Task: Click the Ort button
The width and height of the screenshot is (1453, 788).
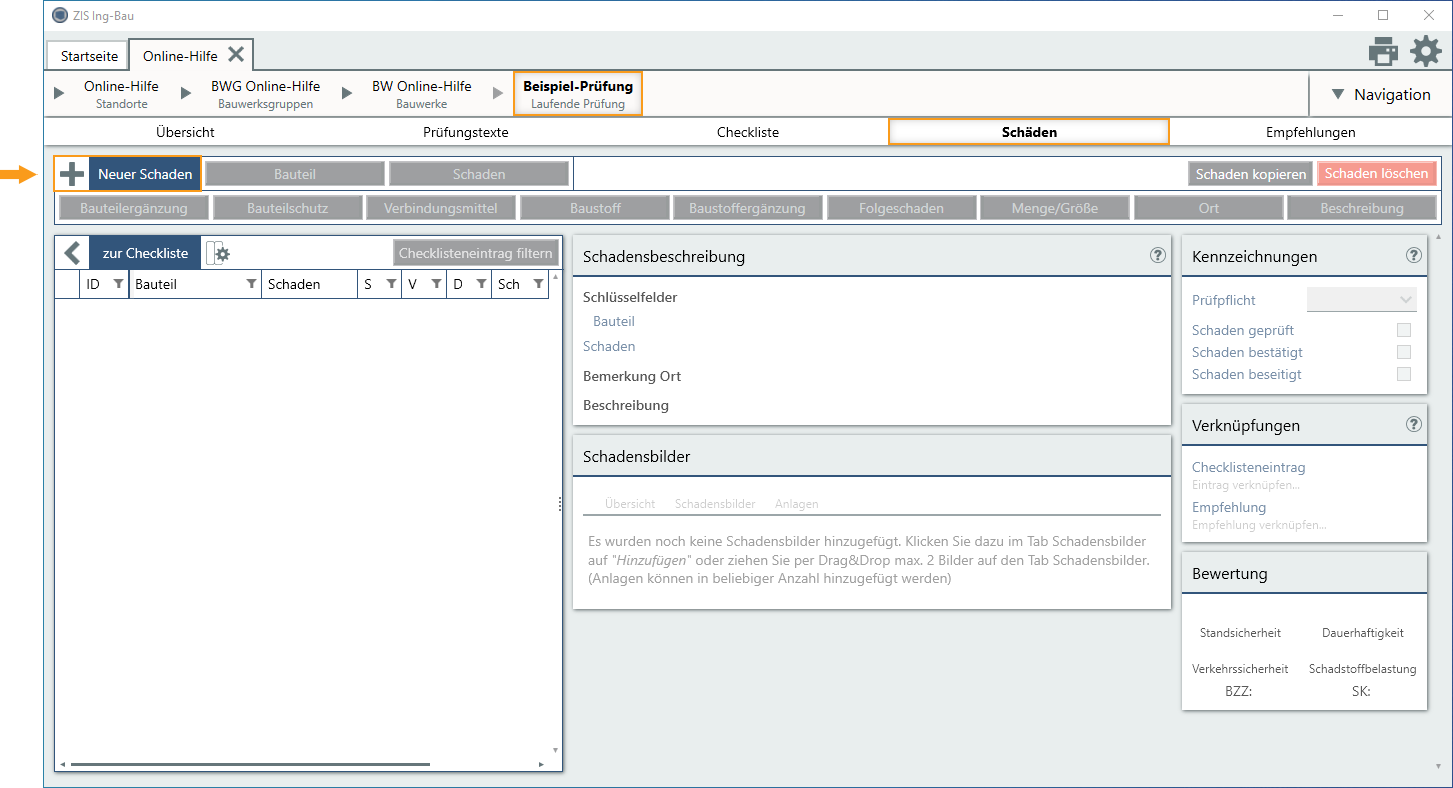Action: pyautogui.click(x=1208, y=208)
